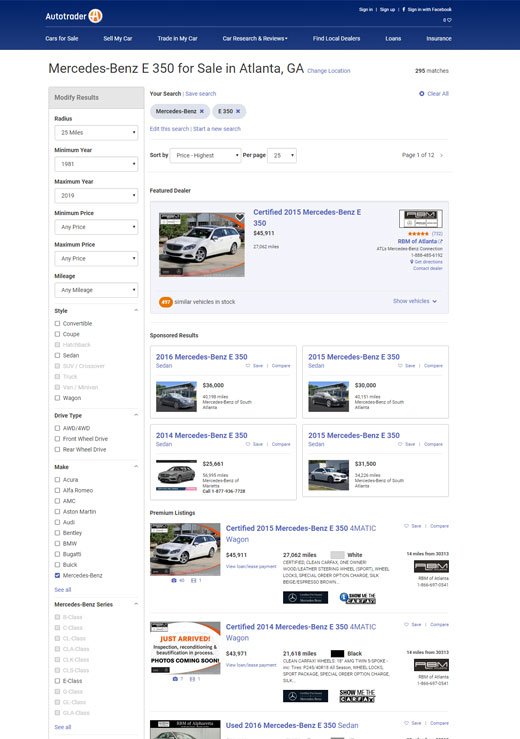Click See all under Make list

pos(63,590)
